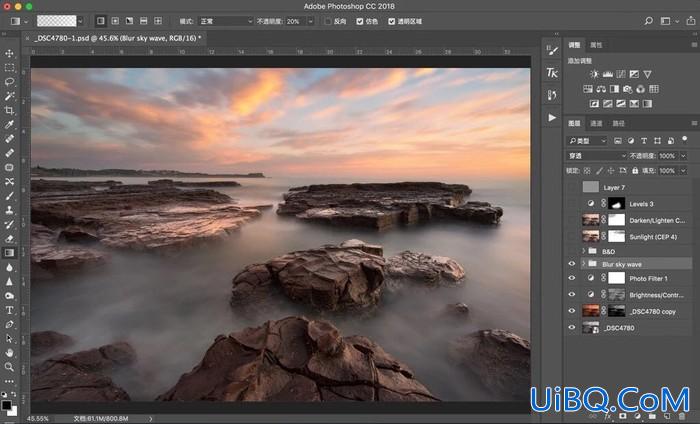This screenshot has width=700, height=424.
Task: Select the Zoom tool
Action: (9, 367)
